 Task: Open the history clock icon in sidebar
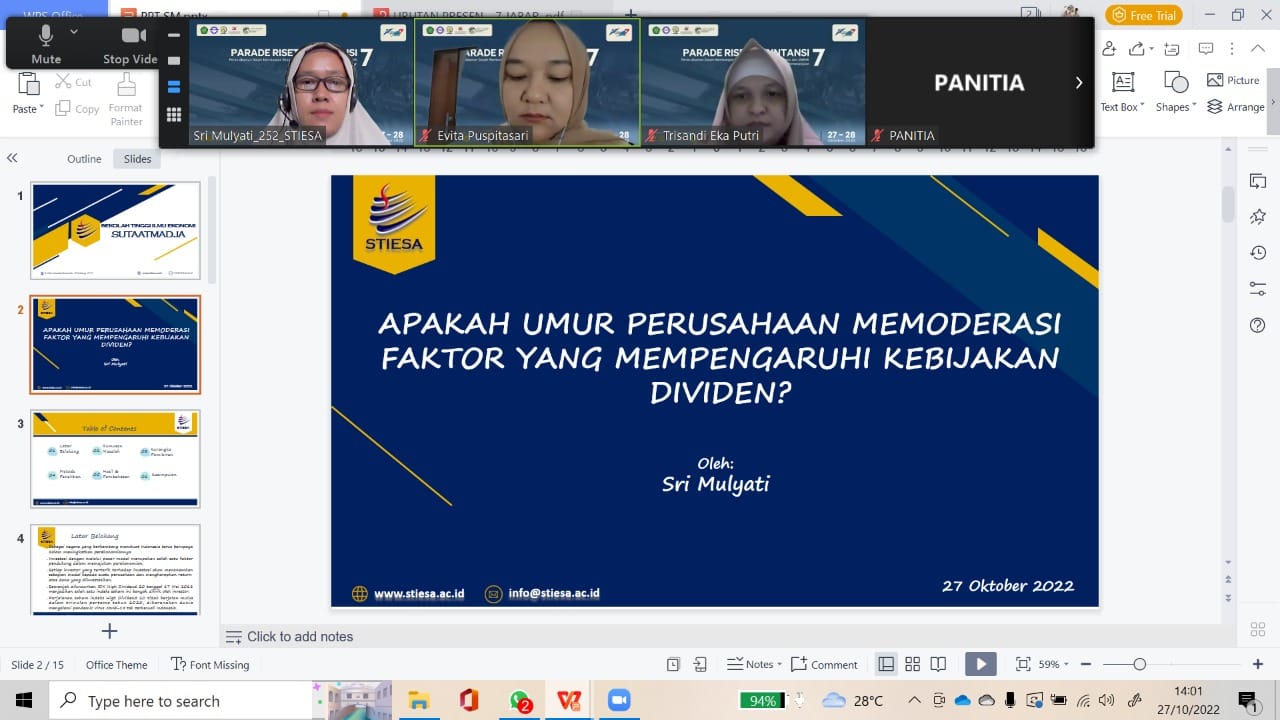click(1258, 253)
